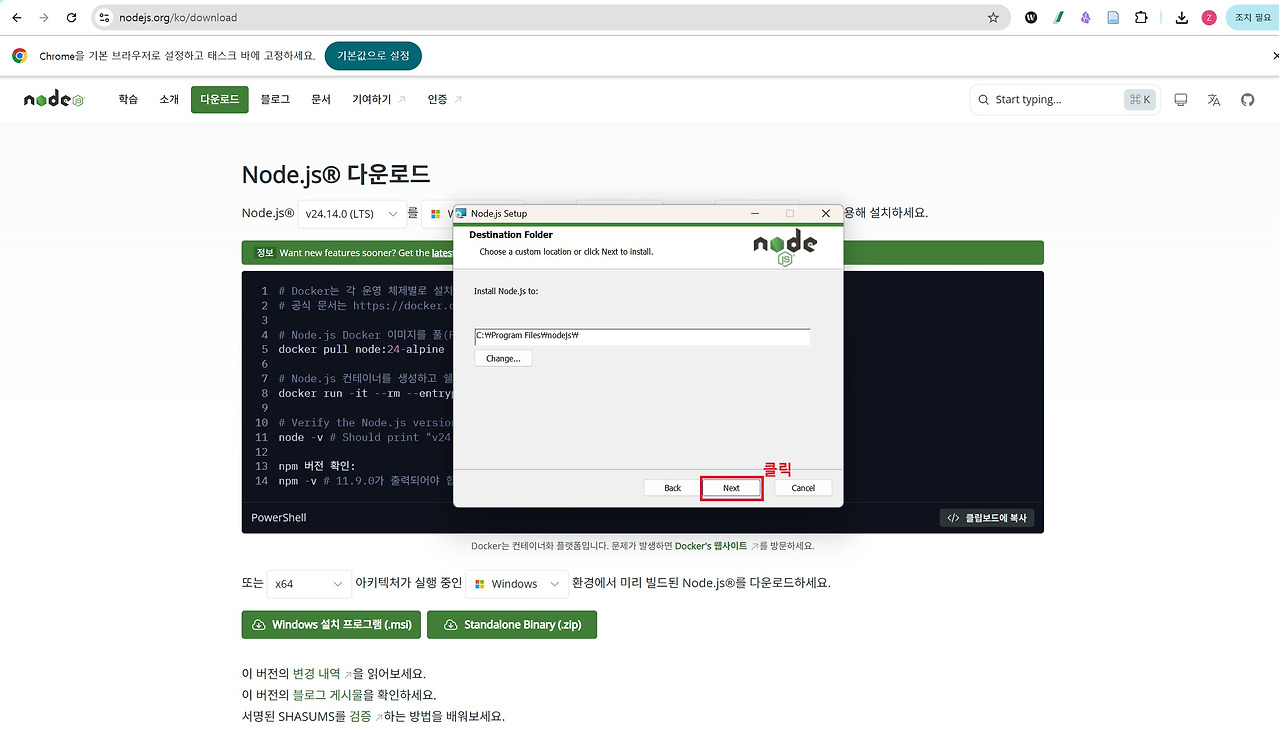Open the pink Z profile avatar

1209,17
